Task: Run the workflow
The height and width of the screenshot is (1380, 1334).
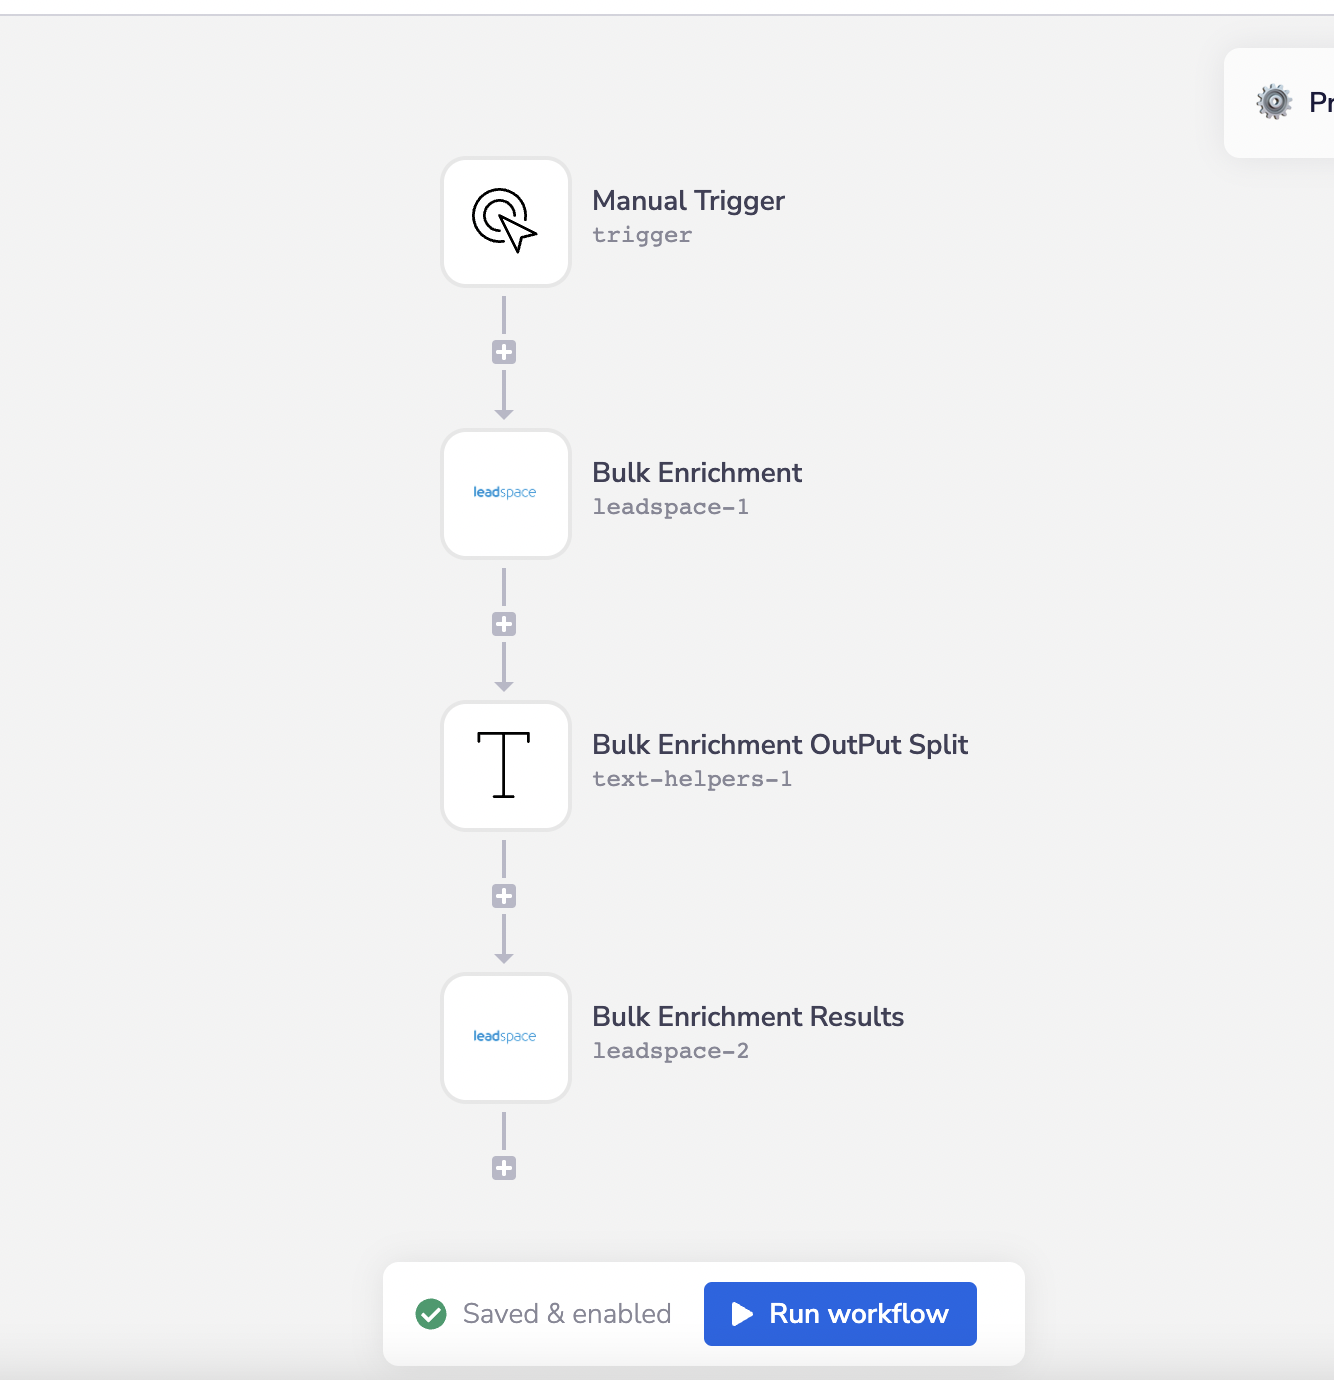Action: point(840,1314)
